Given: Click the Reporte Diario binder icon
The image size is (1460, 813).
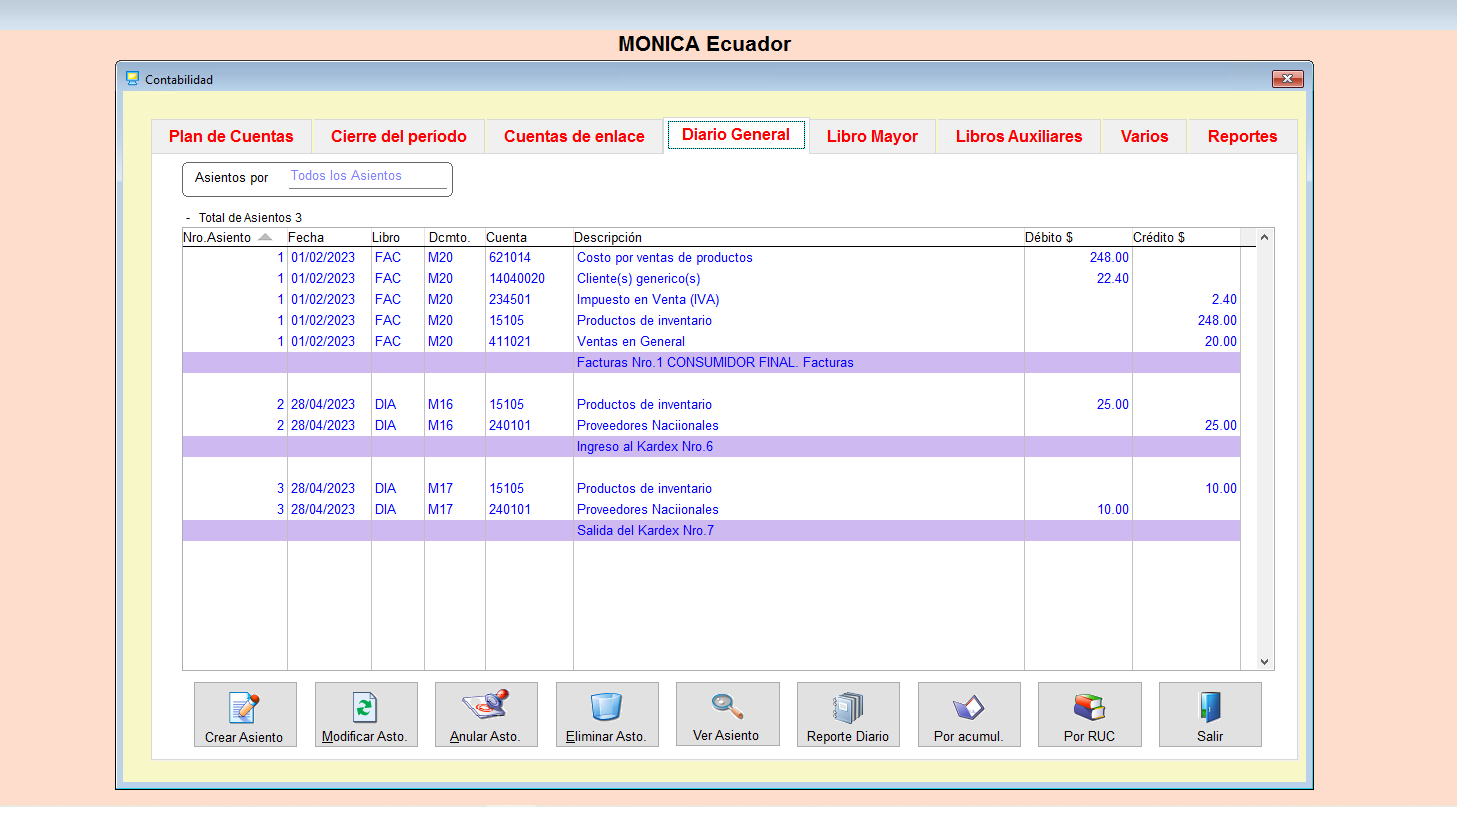Looking at the screenshot, I should (848, 707).
